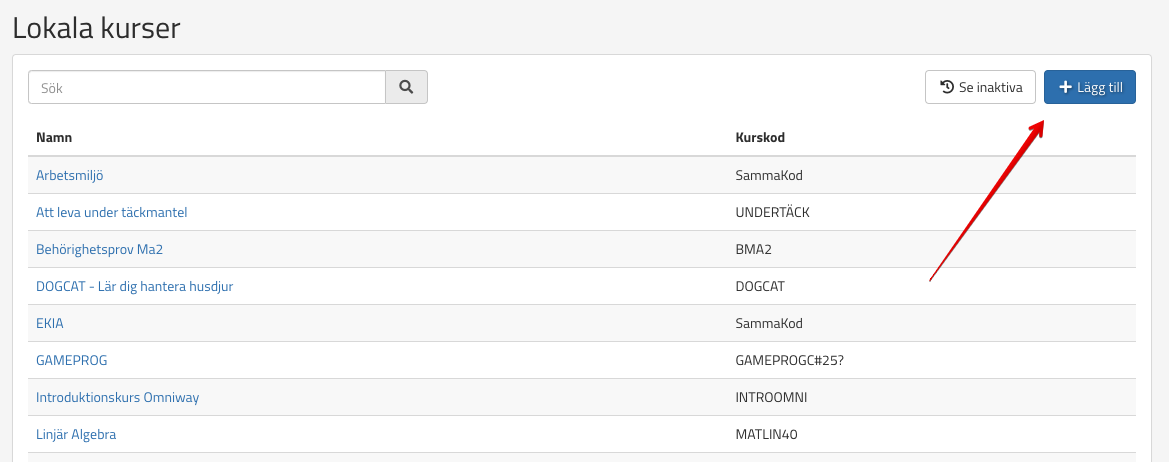Click the history icon in Se inaktiva
The image size is (1169, 462).
(x=947, y=87)
